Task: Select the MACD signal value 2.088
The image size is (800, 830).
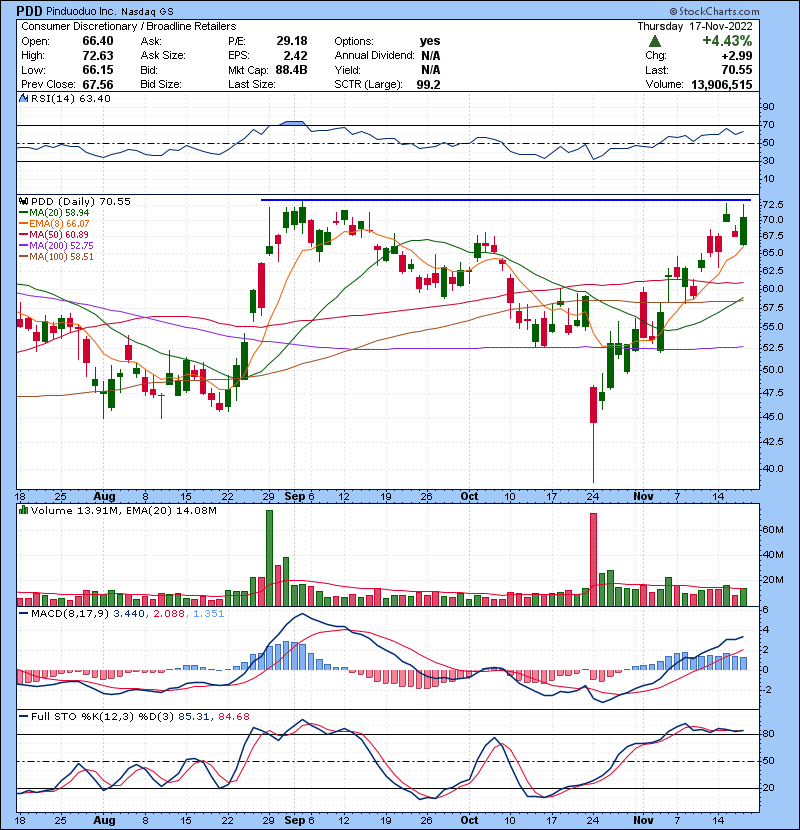Action: [169, 613]
